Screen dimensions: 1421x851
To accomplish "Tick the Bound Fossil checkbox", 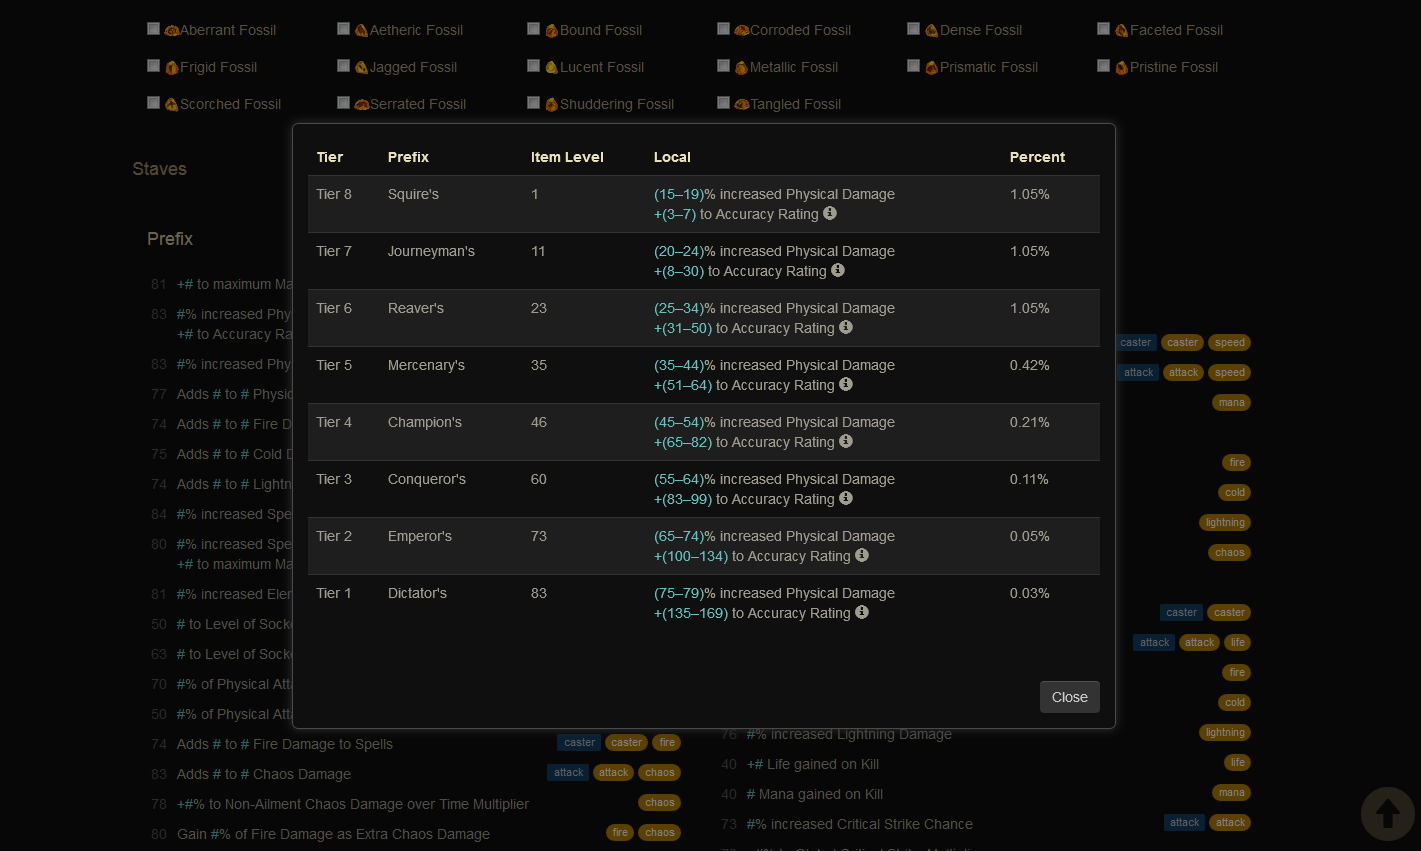I will [534, 29].
